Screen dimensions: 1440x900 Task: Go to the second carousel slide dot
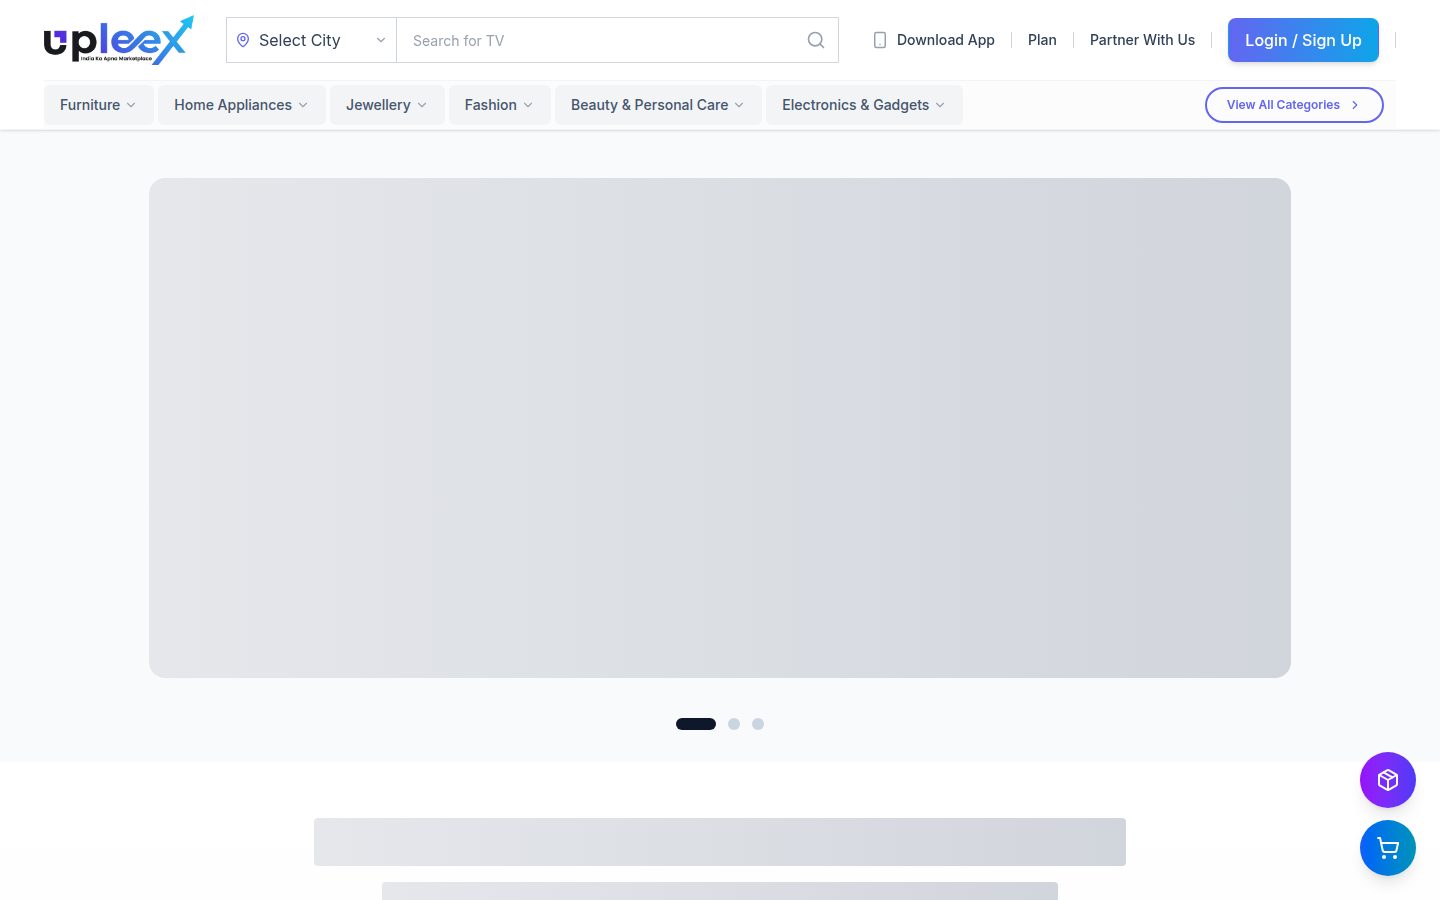(734, 724)
